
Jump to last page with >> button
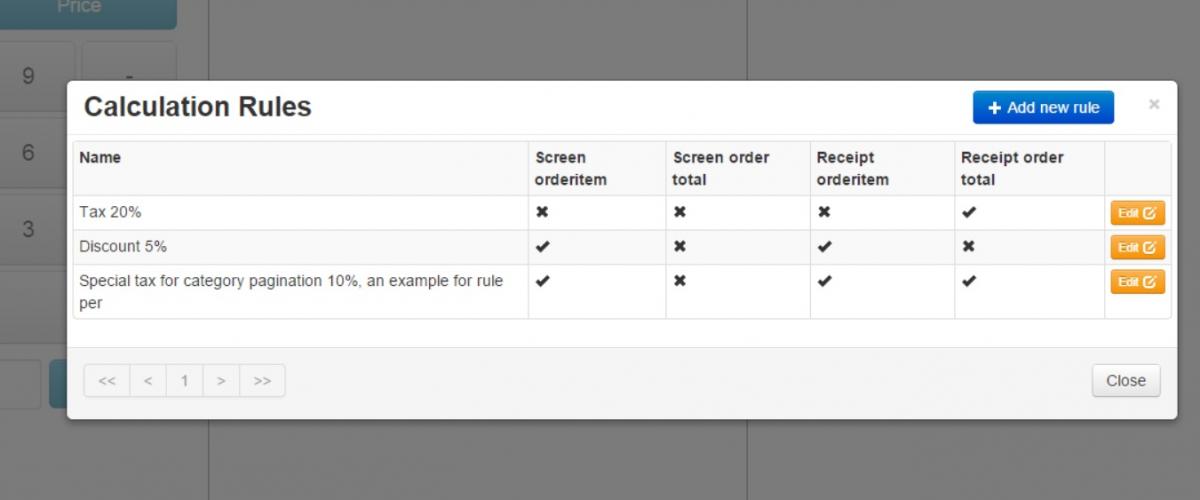pyautogui.click(x=262, y=381)
